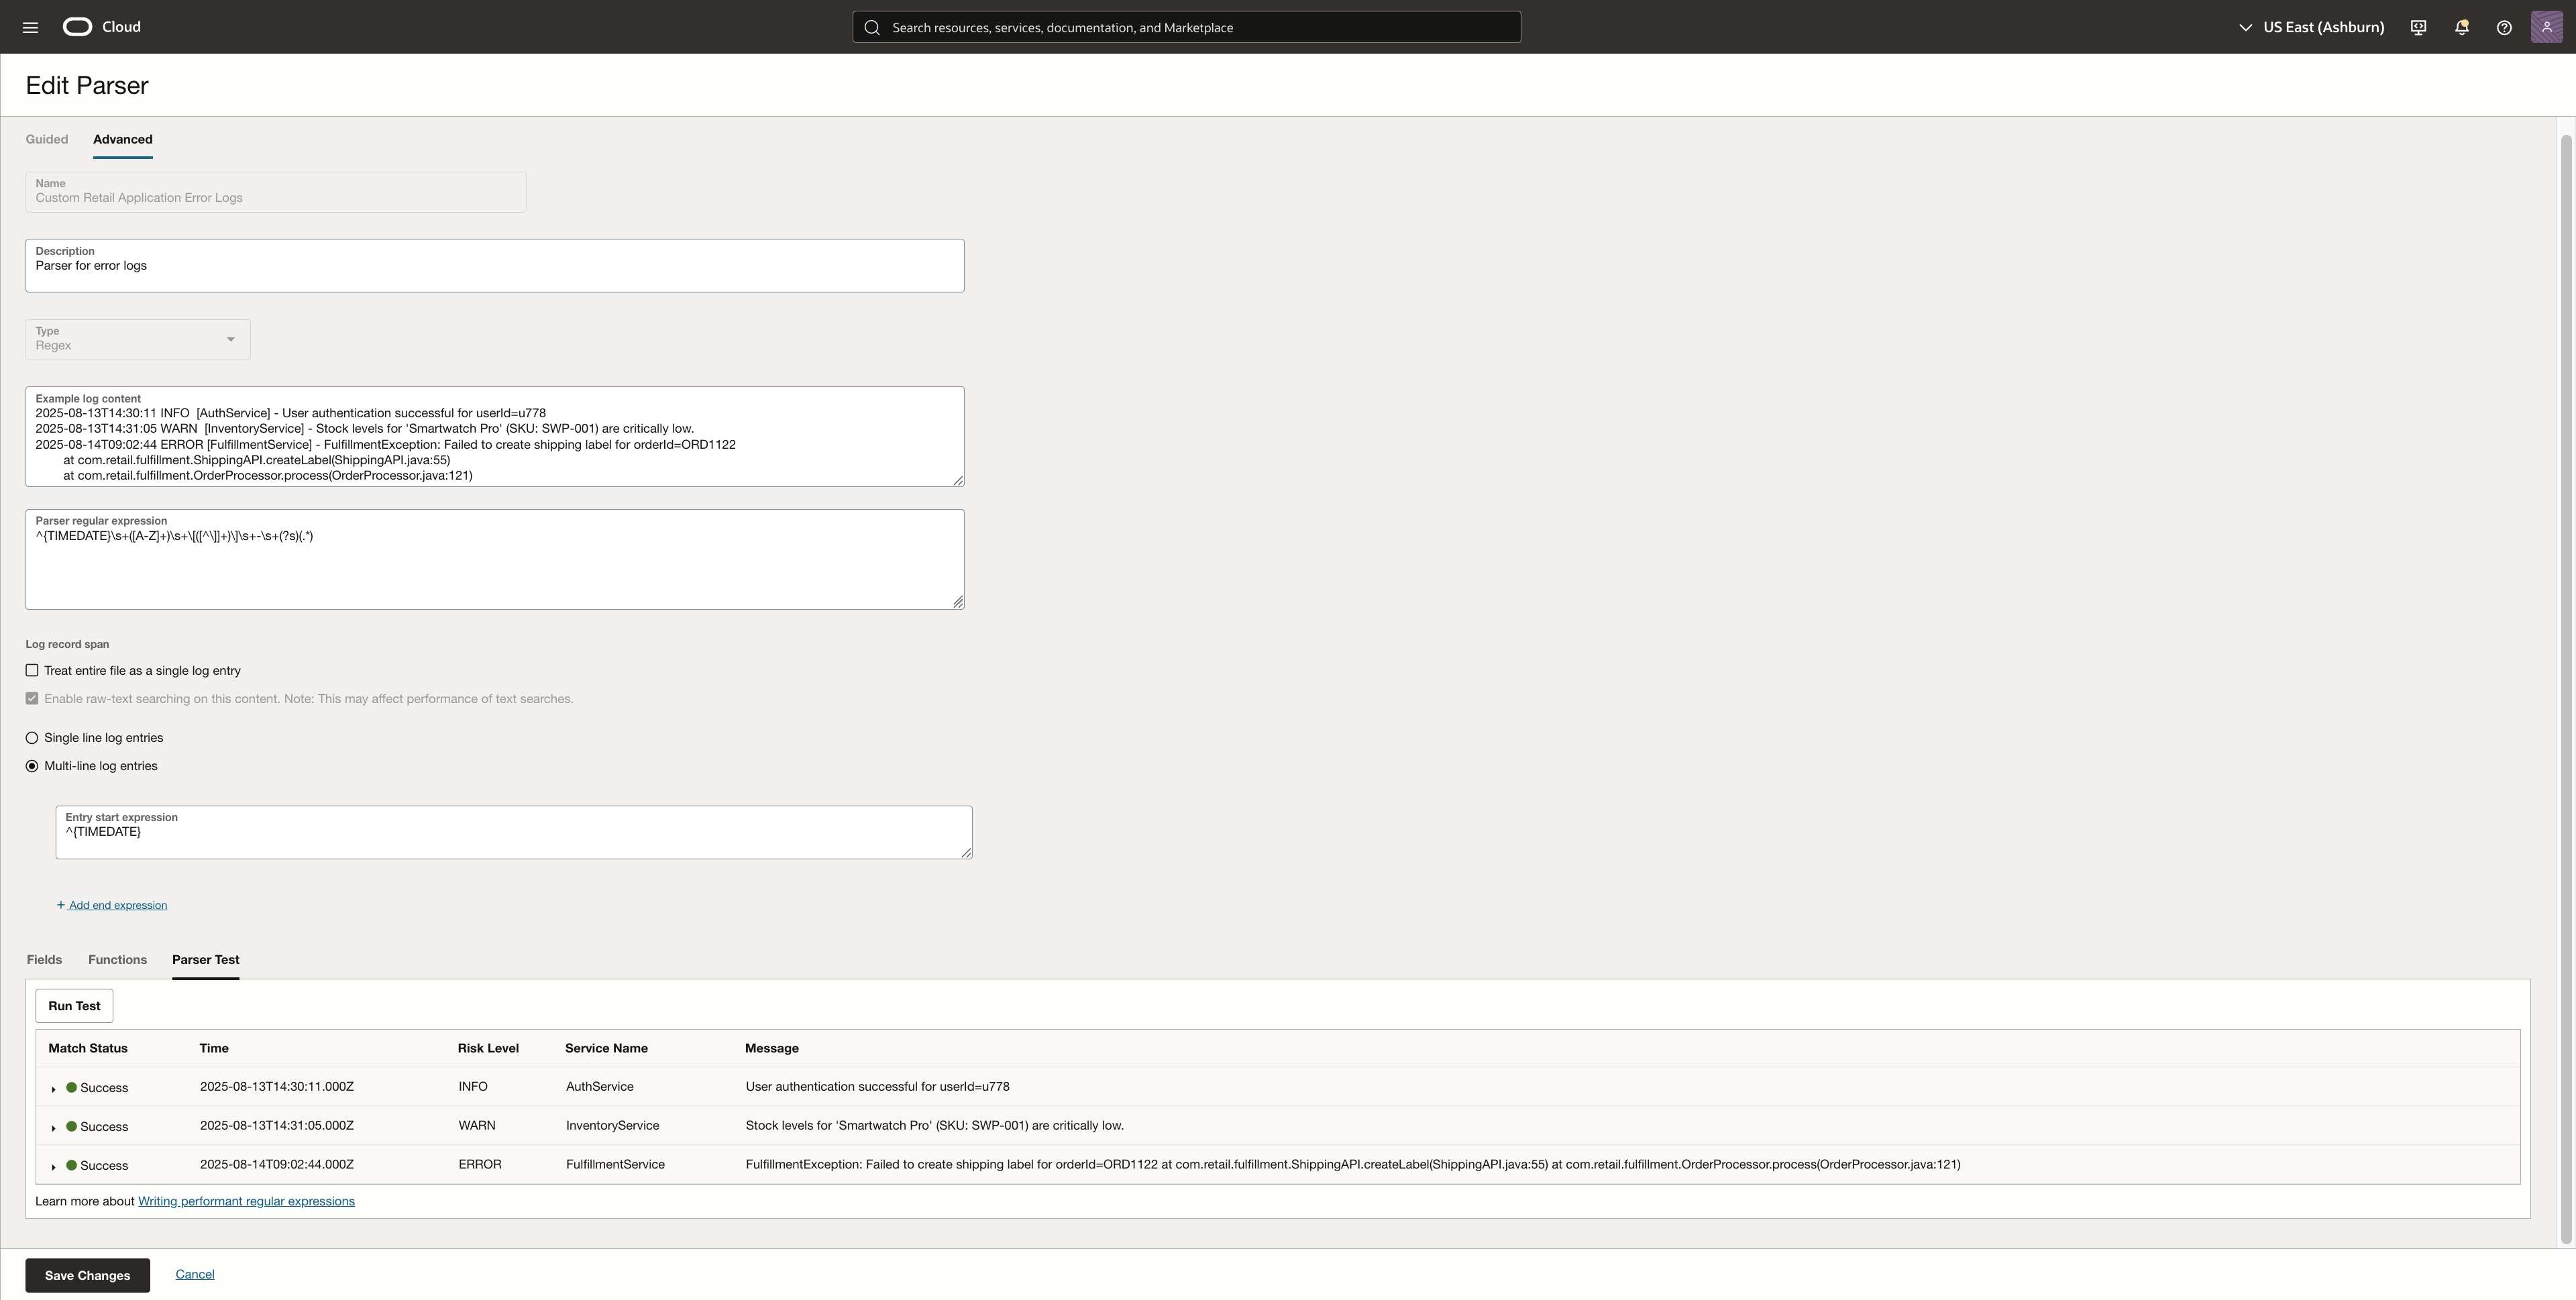Check Treat entire file as single log entry
Image resolution: width=2576 pixels, height=1300 pixels.
pyautogui.click(x=32, y=671)
